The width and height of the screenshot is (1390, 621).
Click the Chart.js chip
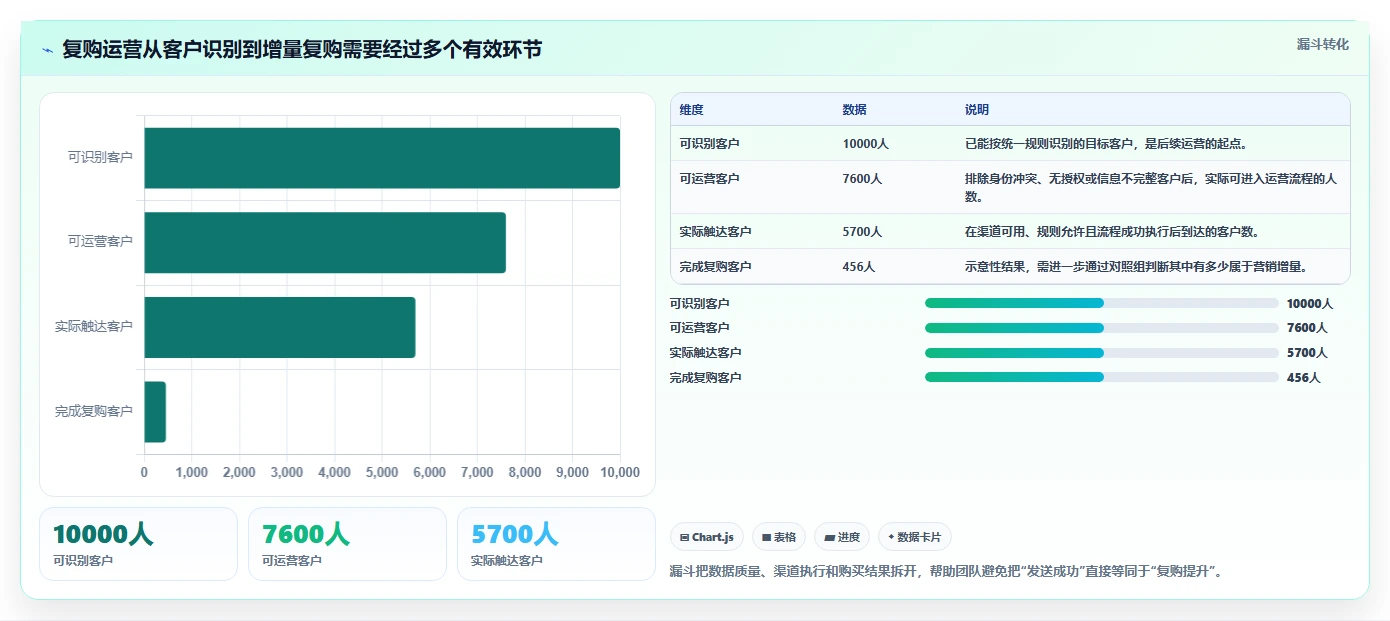707,537
